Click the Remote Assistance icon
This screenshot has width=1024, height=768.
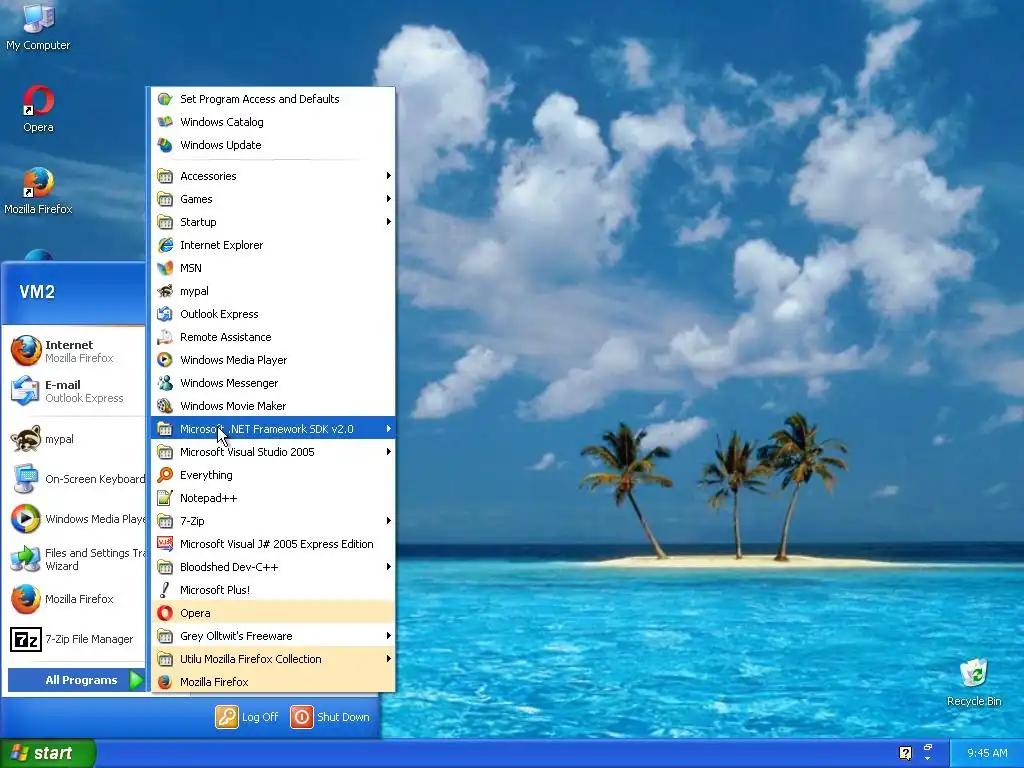point(165,336)
